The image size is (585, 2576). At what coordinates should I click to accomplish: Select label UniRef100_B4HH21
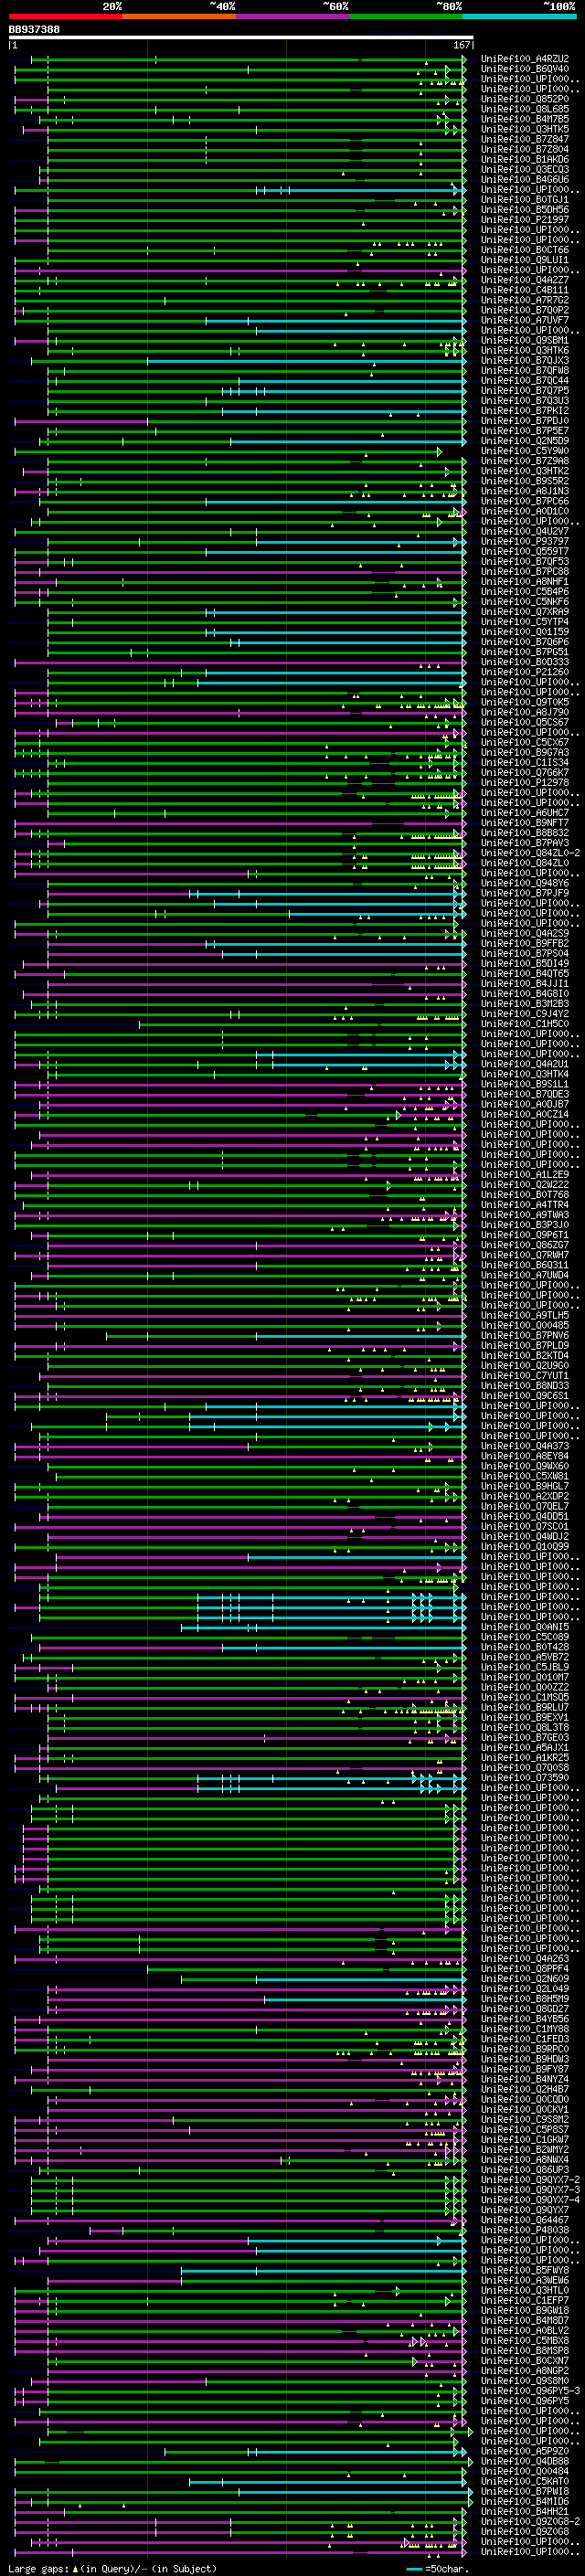tap(525, 2511)
